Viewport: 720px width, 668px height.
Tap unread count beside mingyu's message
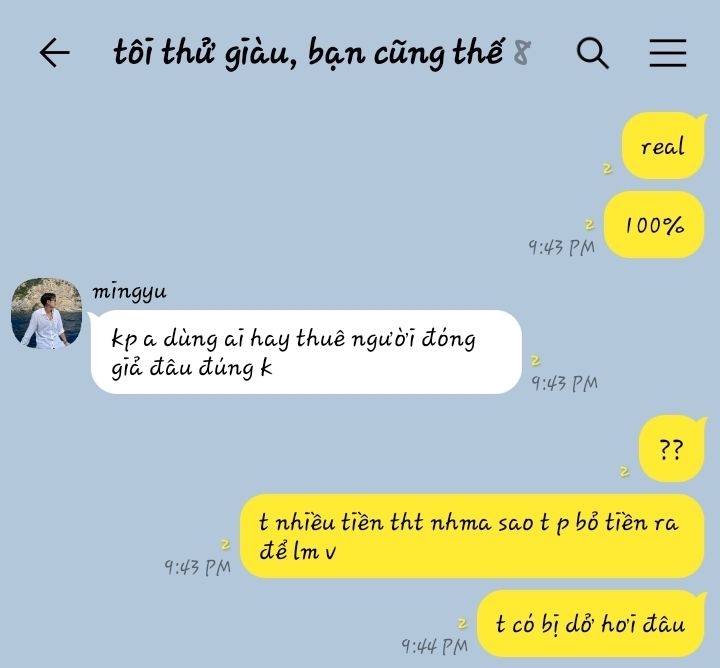536,360
